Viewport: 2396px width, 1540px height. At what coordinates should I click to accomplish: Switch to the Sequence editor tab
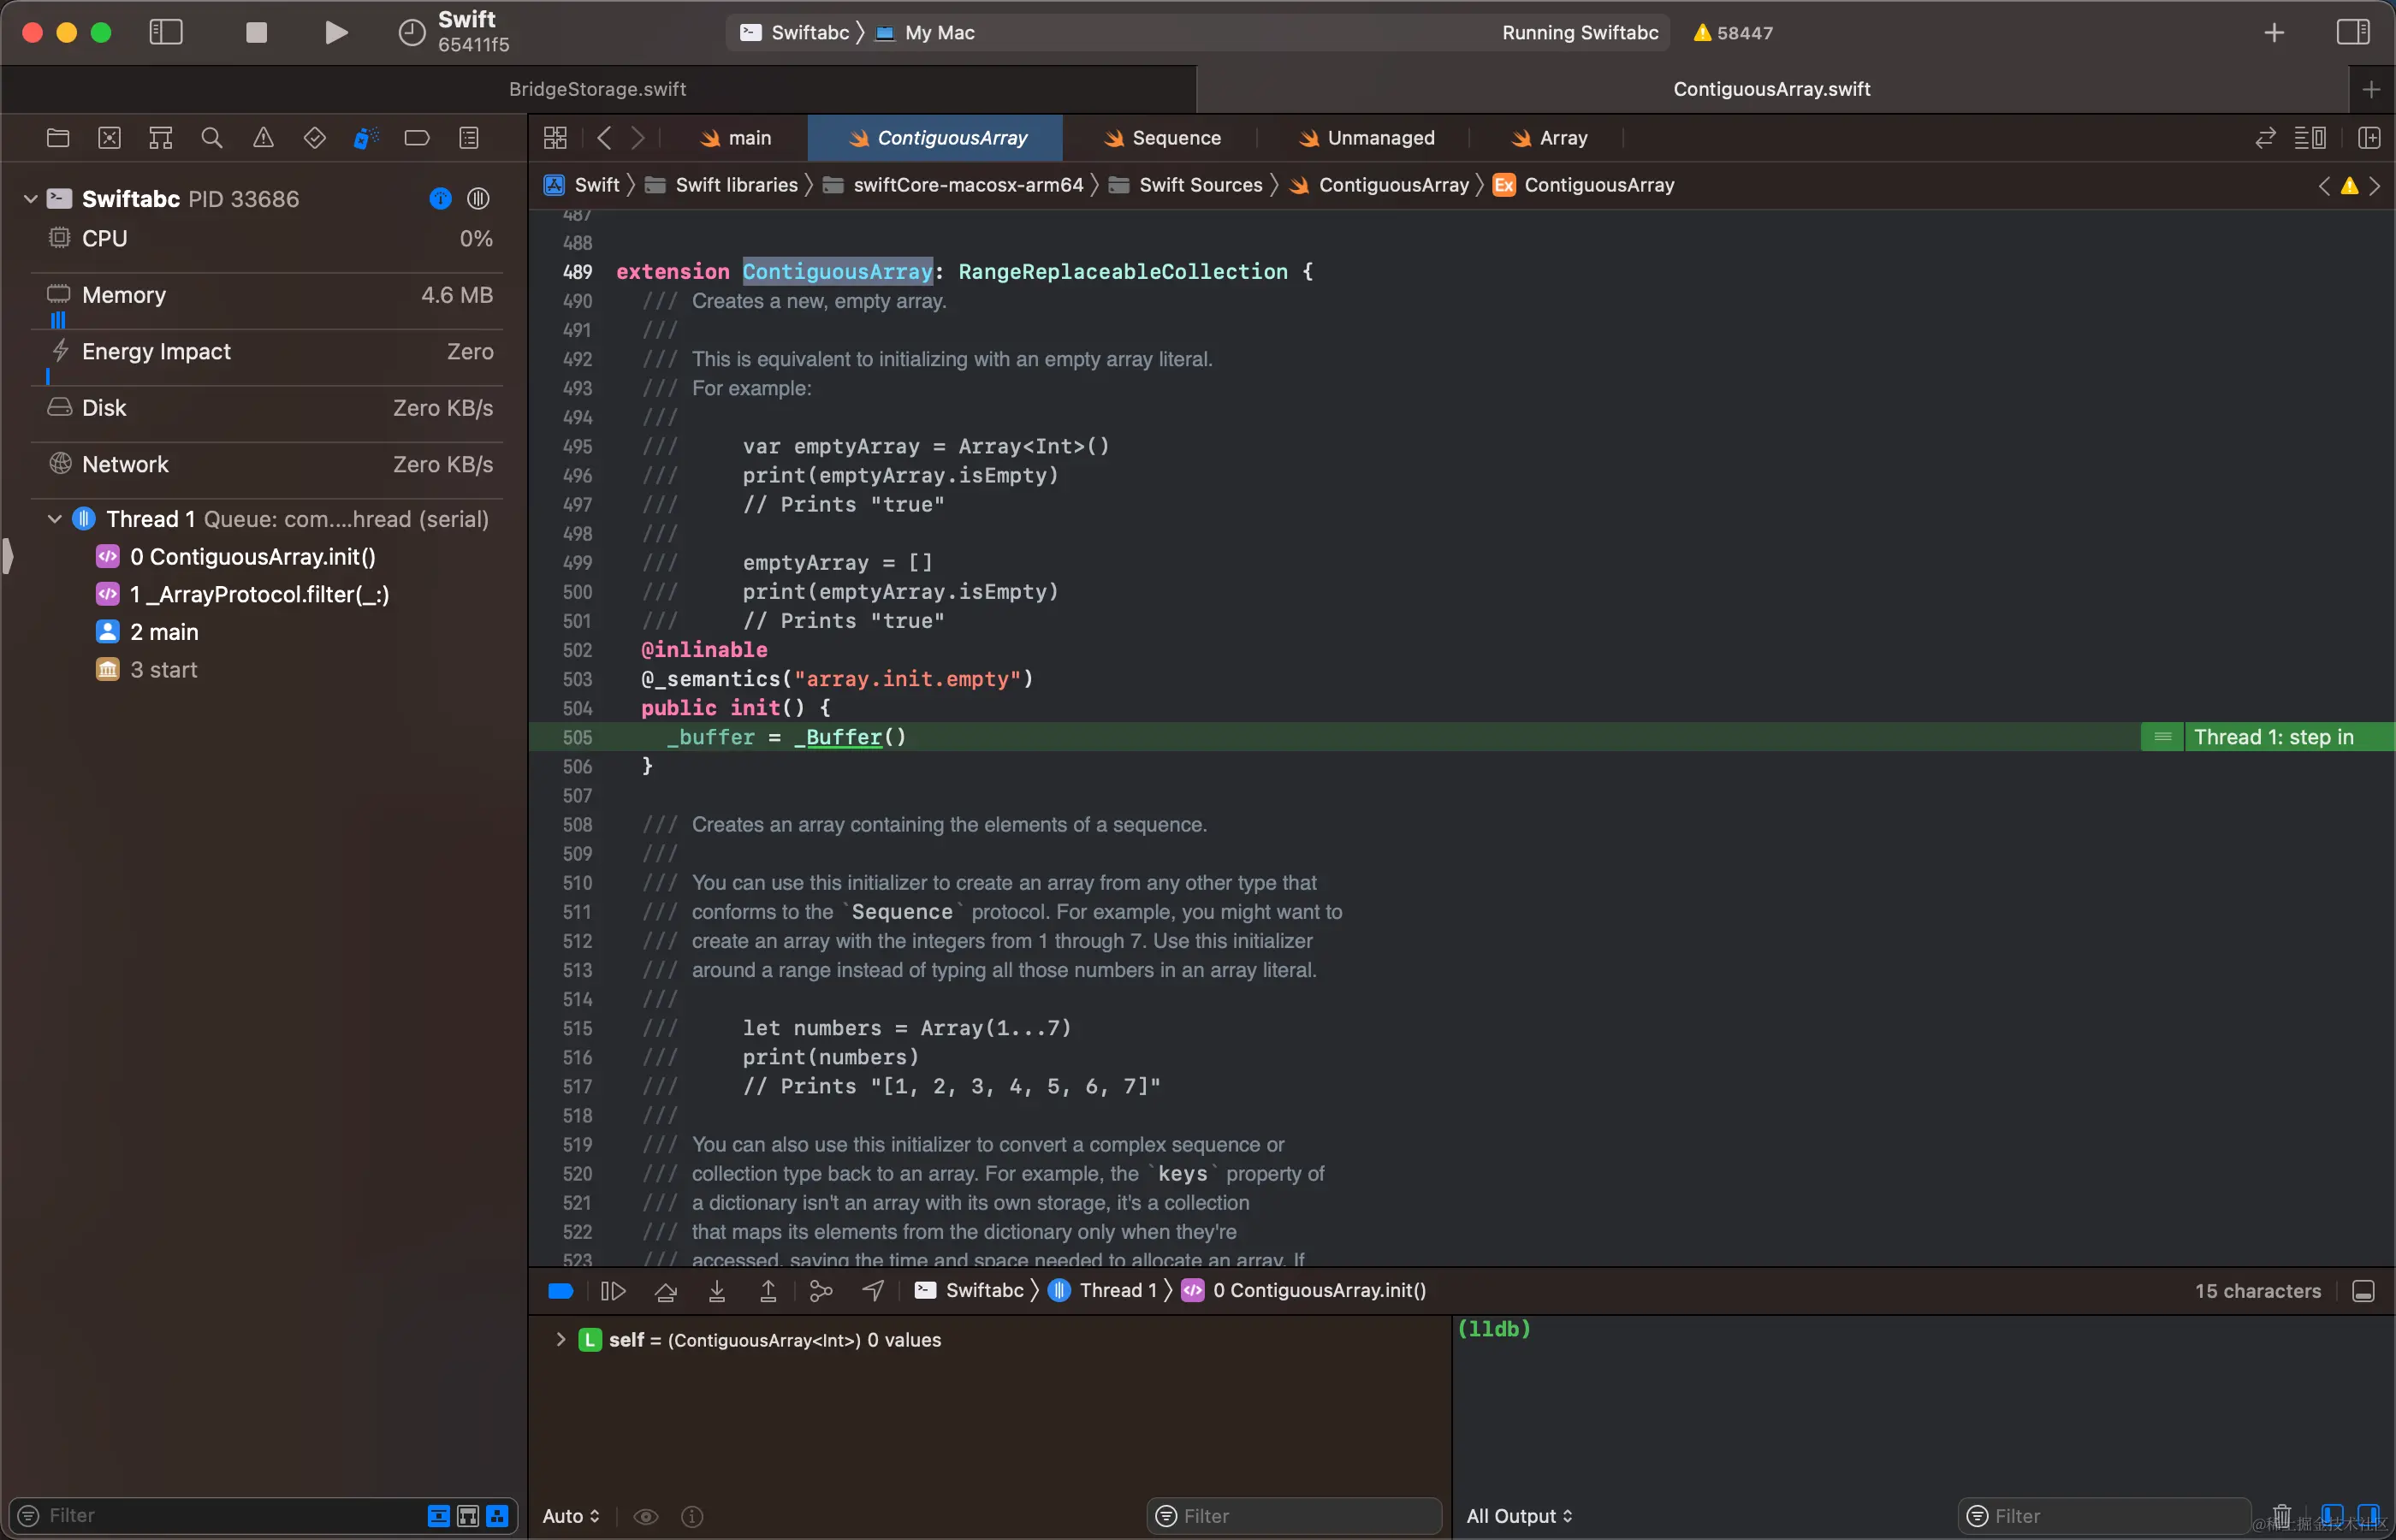[x=1162, y=138]
